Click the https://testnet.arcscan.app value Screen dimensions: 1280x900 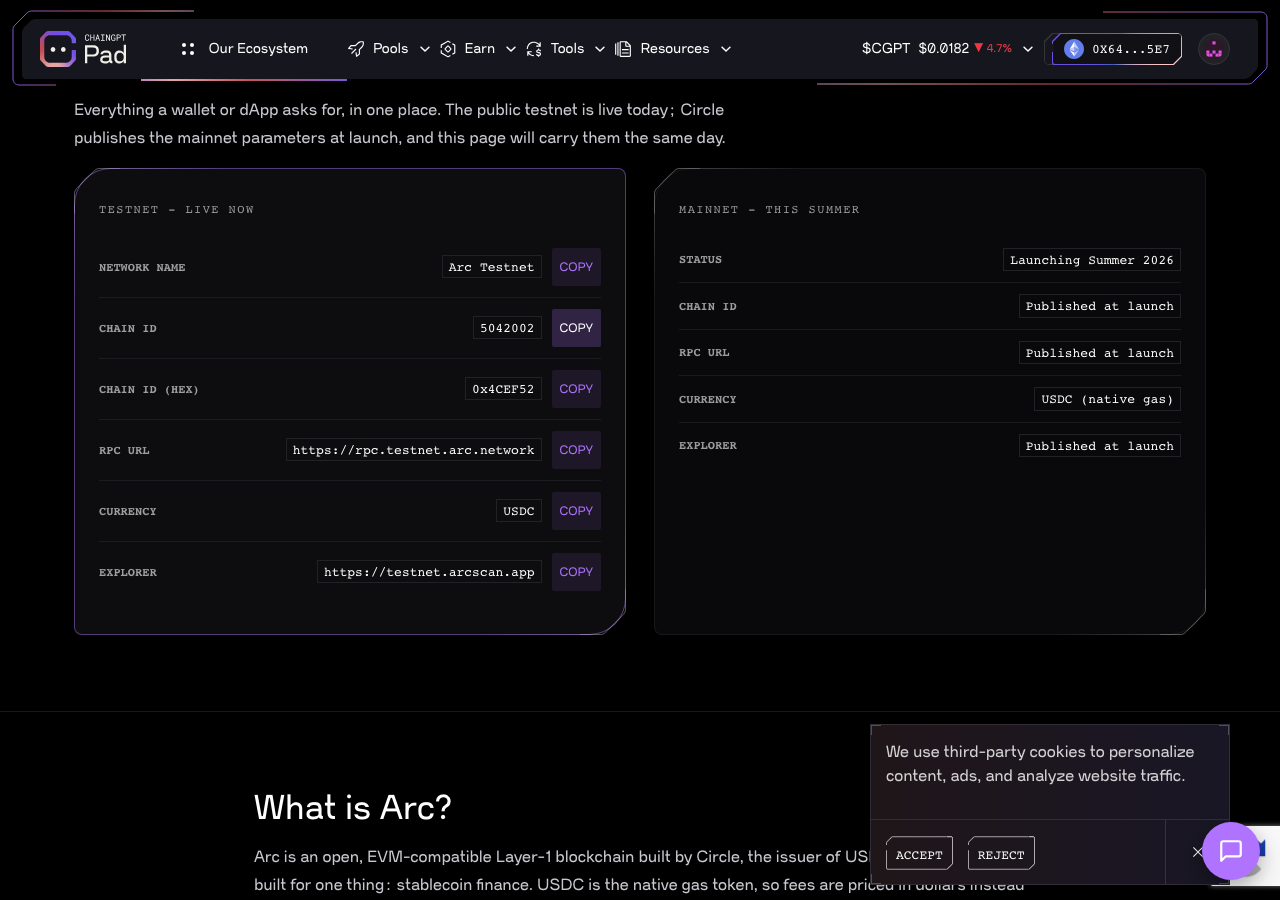[430, 572]
